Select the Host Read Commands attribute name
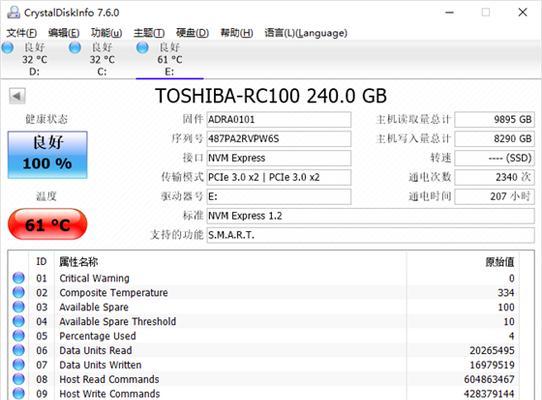 pyautogui.click(x=109, y=379)
